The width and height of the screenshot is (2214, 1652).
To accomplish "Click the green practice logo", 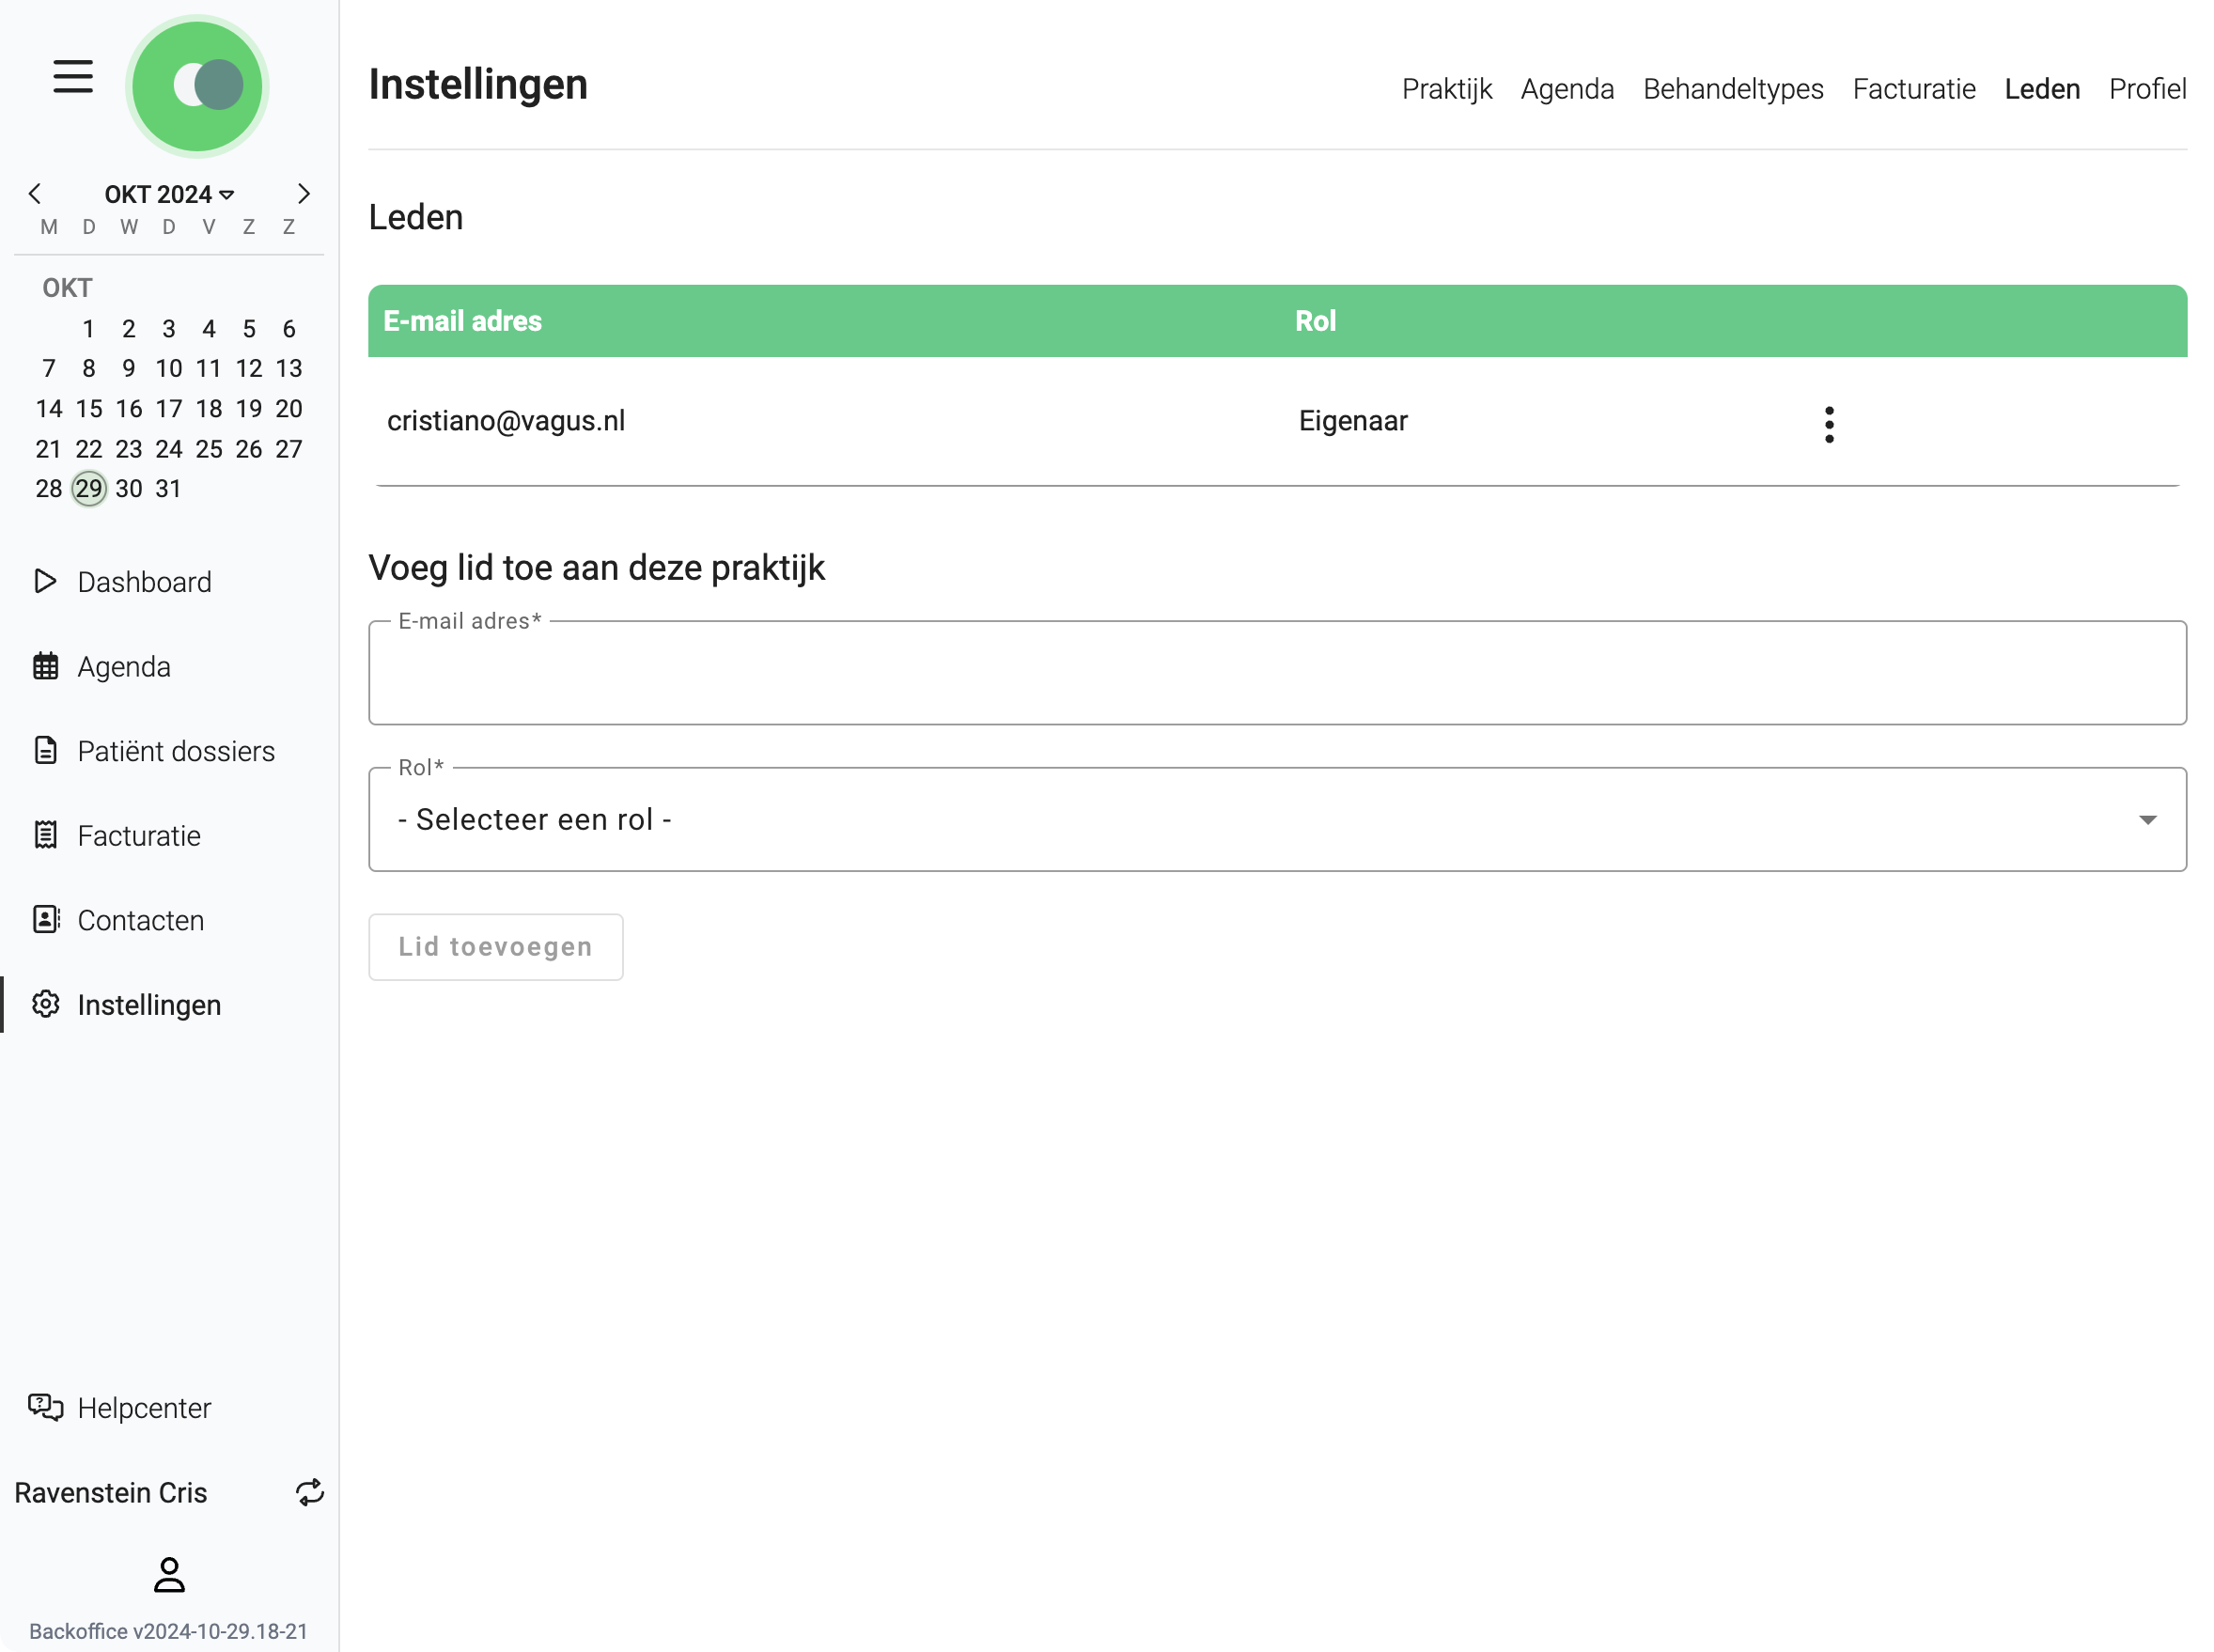I will coord(197,86).
